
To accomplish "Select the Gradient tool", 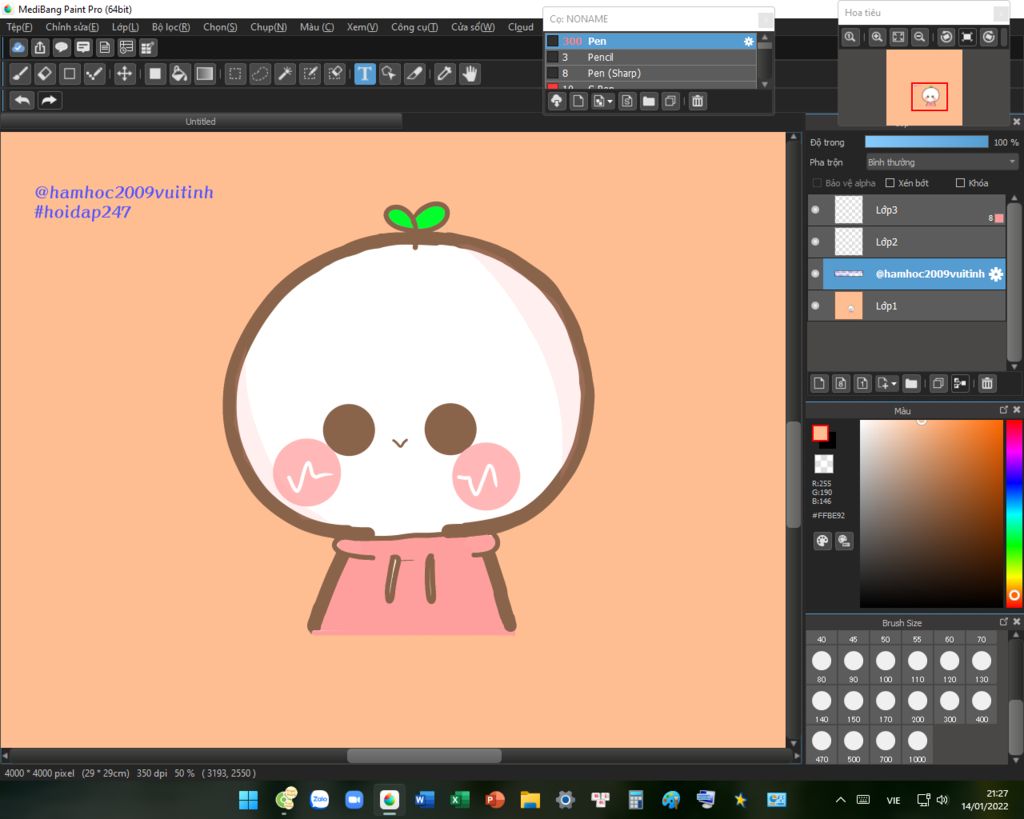I will point(204,74).
